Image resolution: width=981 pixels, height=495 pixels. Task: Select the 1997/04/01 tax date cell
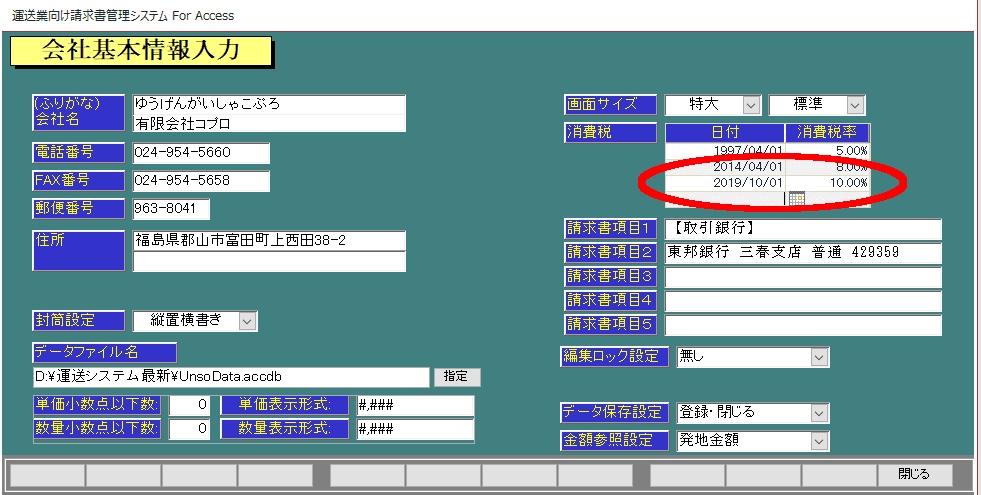click(x=724, y=151)
